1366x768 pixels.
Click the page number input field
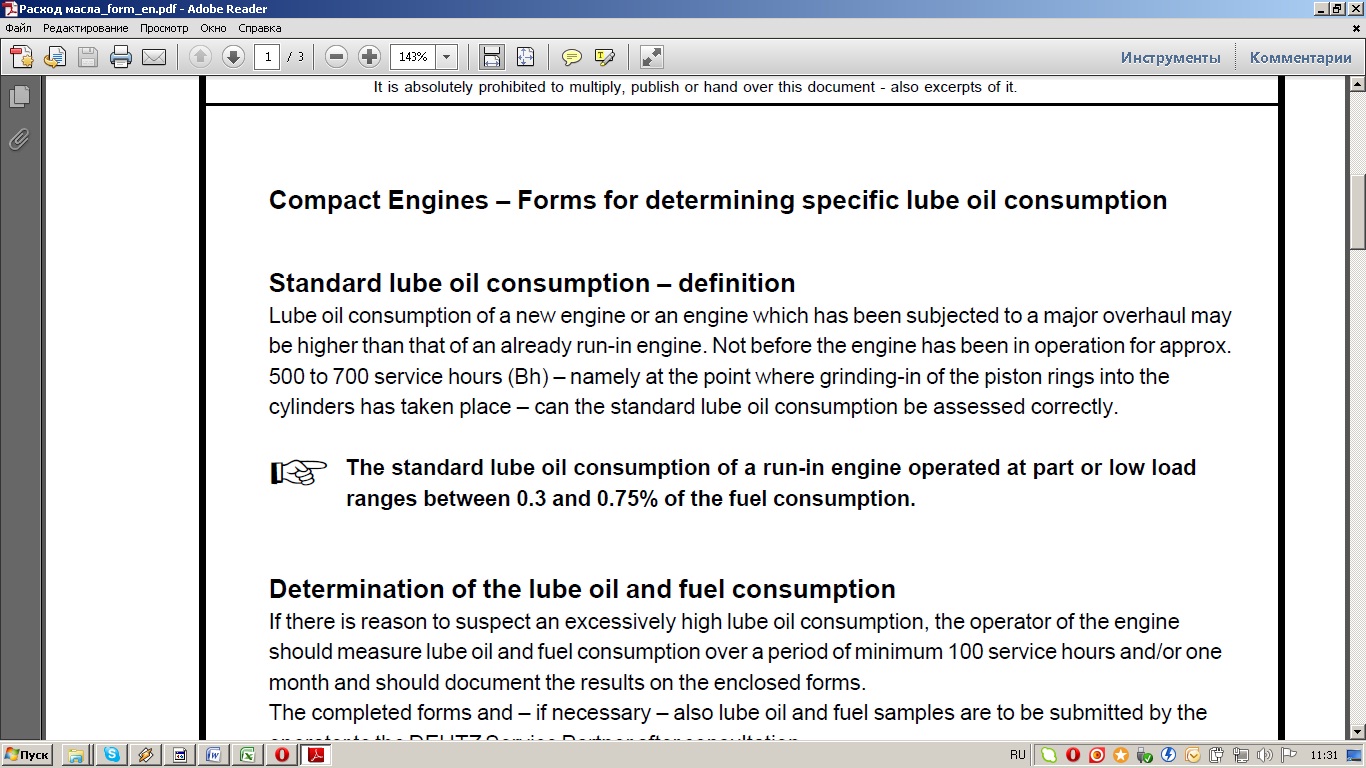click(267, 57)
